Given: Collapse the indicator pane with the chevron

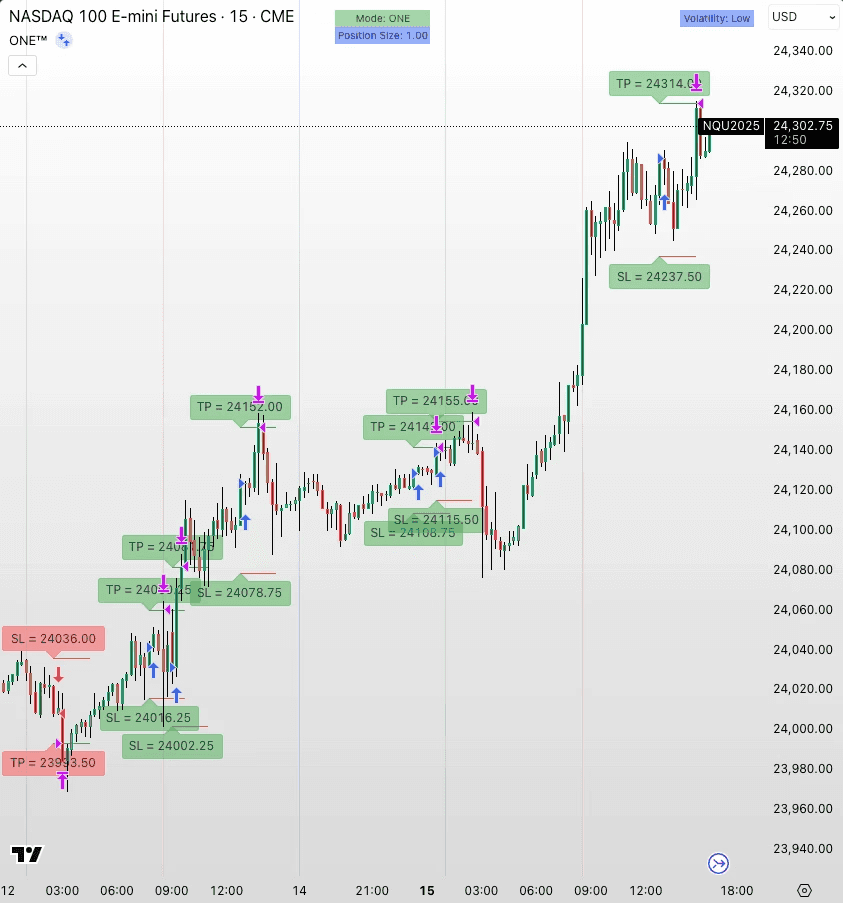Looking at the screenshot, I should click(x=22, y=65).
